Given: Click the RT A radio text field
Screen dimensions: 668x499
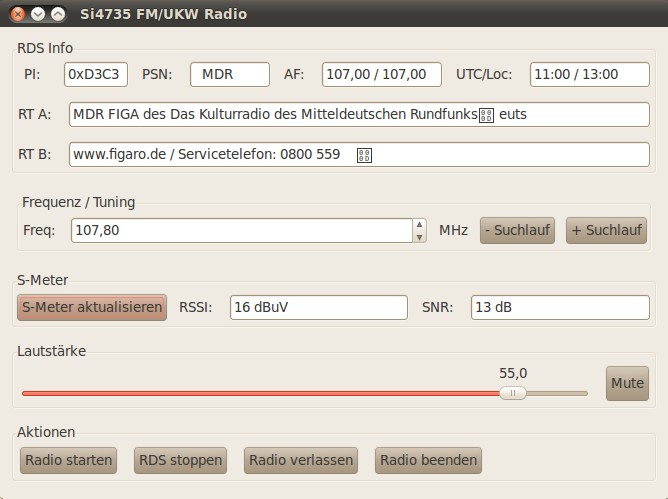Looking at the screenshot, I should (359, 114).
